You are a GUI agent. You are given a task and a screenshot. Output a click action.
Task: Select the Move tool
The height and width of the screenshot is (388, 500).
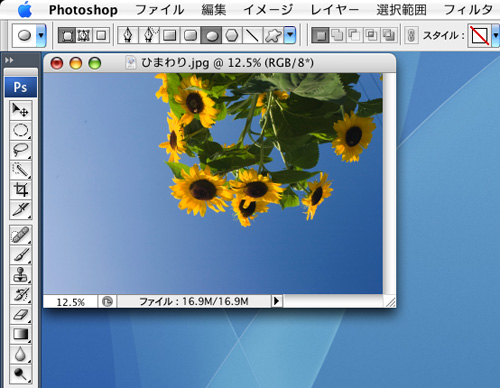pos(21,110)
